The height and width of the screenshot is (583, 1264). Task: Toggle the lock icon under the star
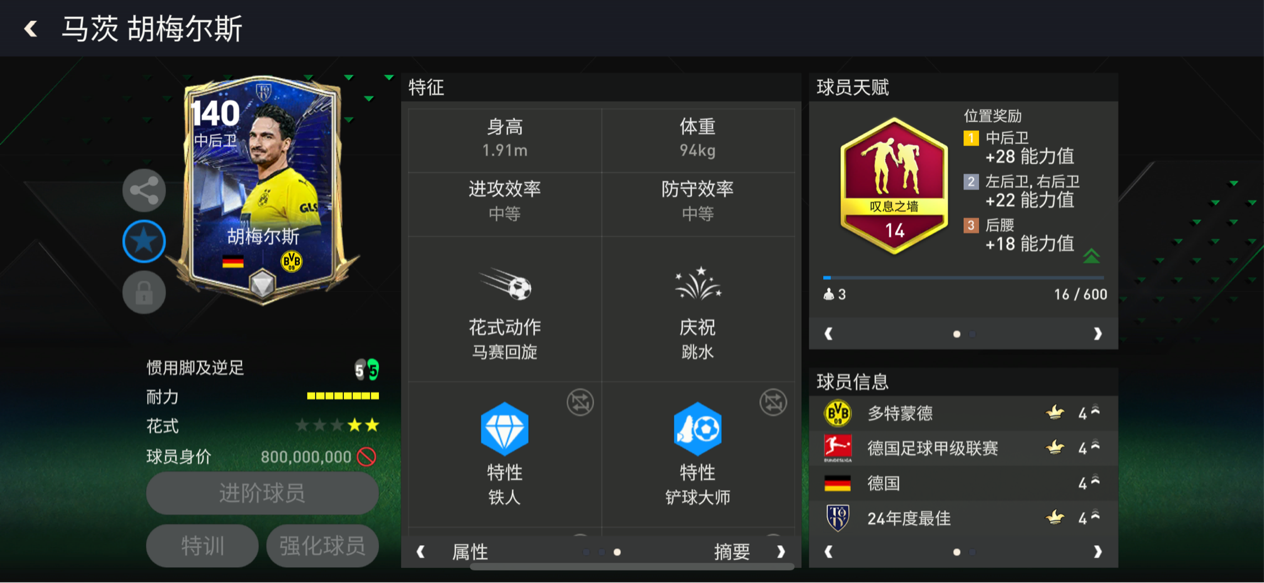click(x=144, y=293)
